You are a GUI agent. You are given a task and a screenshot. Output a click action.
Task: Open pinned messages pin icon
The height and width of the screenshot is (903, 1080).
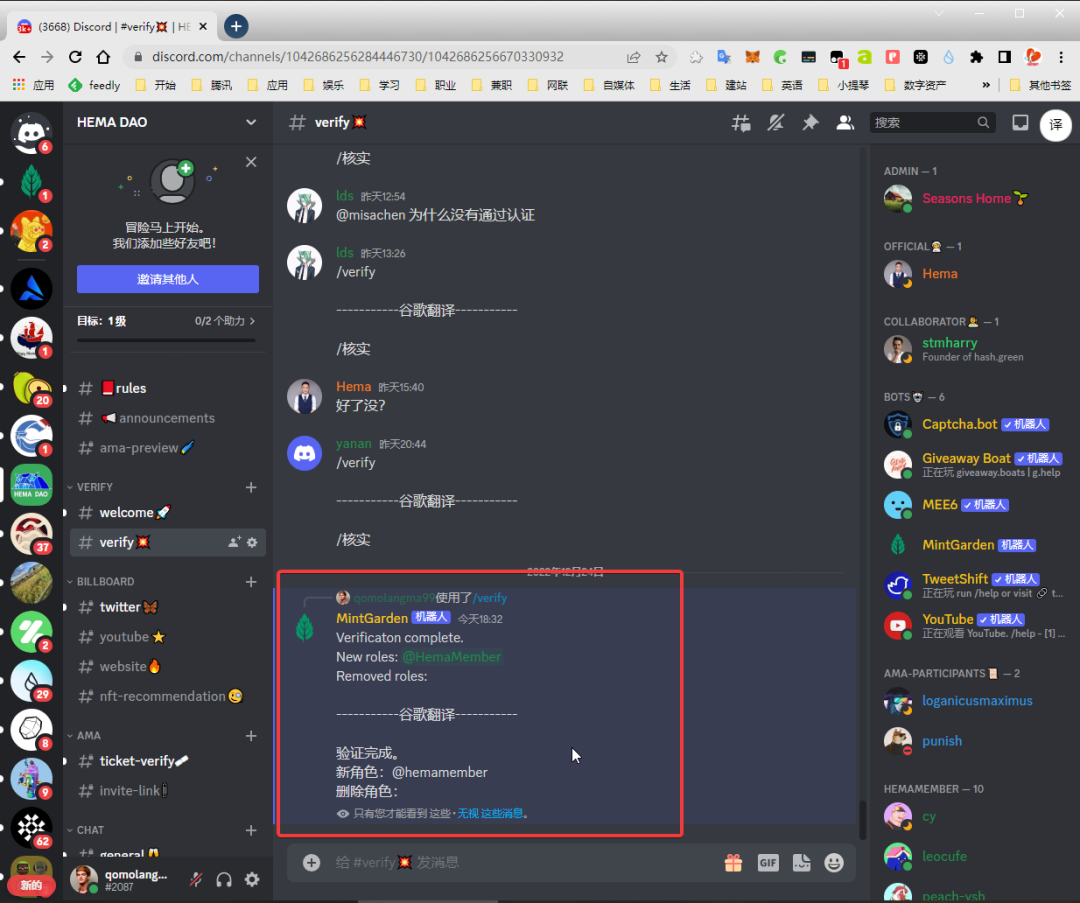pyautogui.click(x=810, y=123)
